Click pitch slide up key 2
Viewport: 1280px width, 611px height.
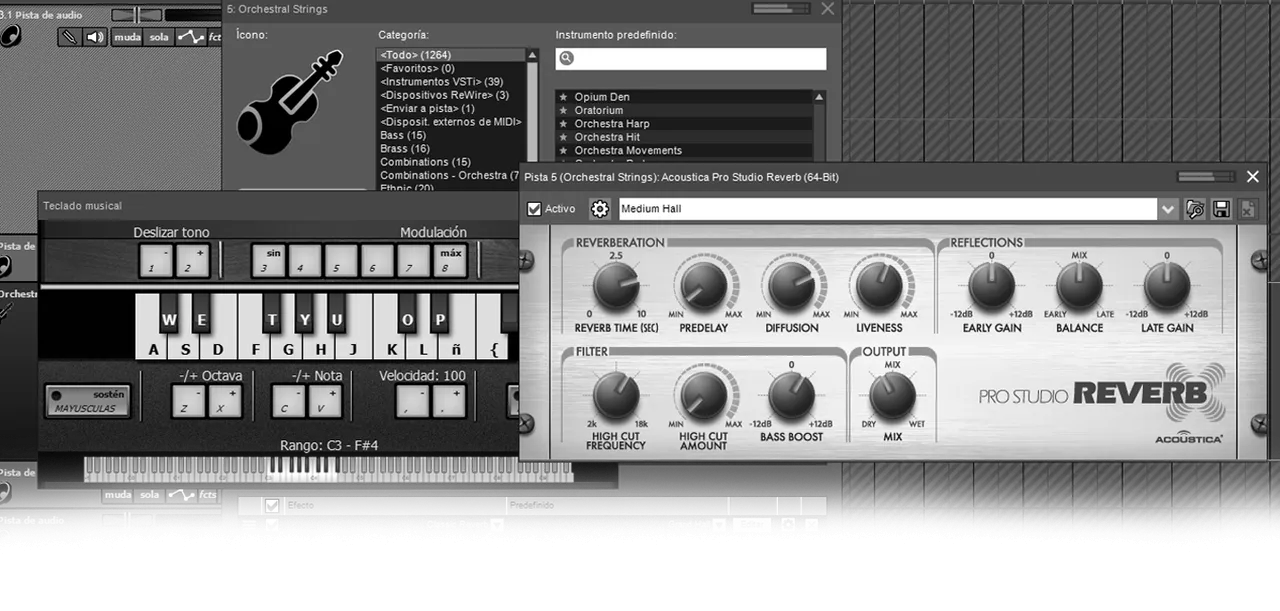pyautogui.click(x=192, y=262)
